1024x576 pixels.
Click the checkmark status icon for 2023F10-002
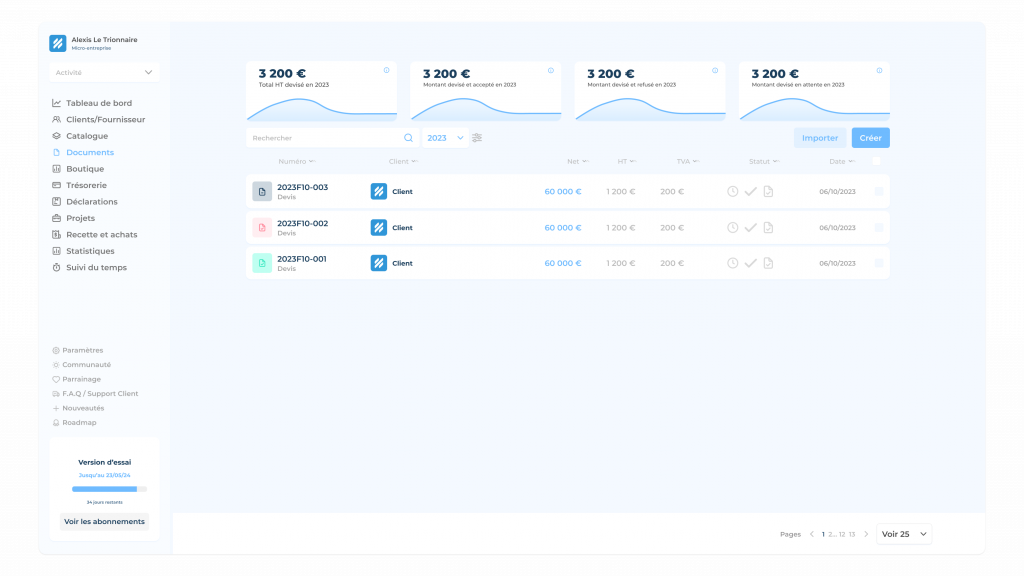(750, 227)
